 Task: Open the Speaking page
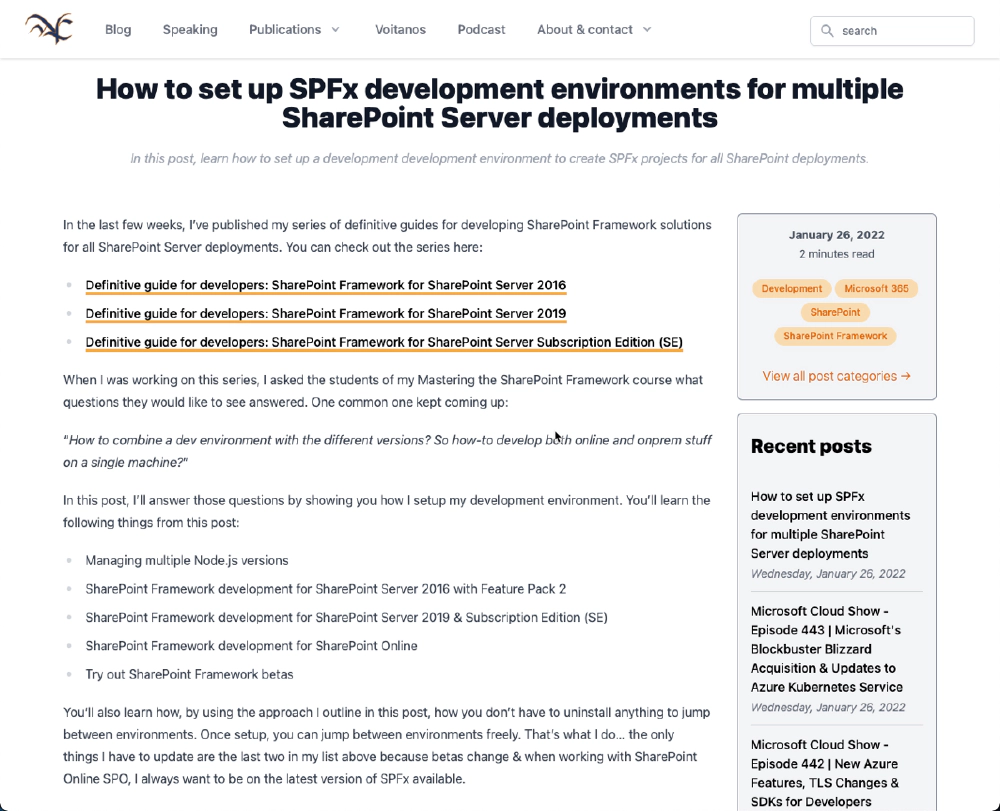[x=190, y=29]
